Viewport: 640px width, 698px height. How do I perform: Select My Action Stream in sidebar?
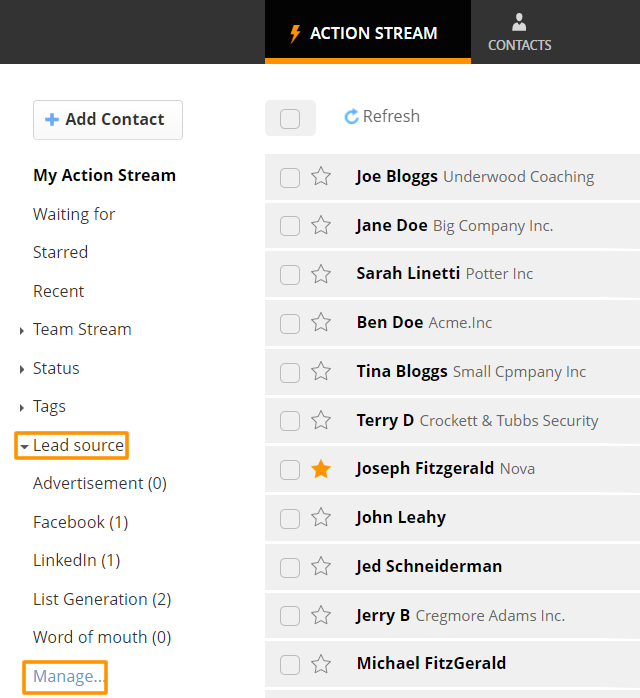104,175
